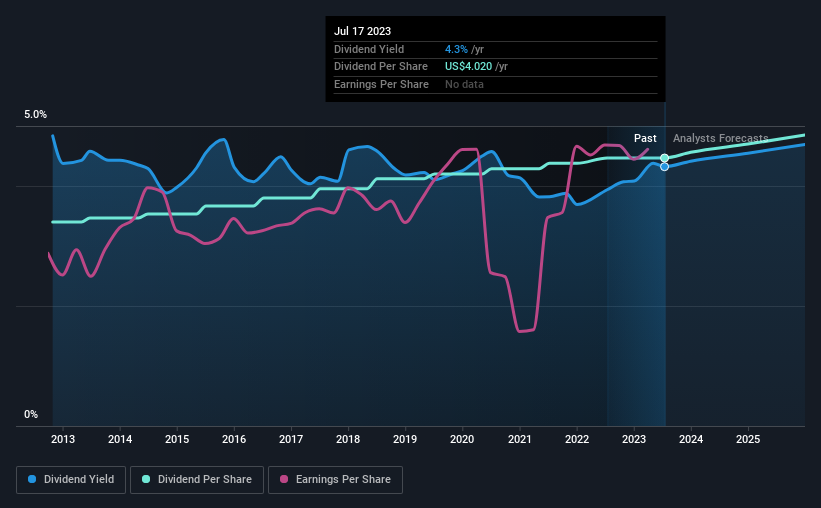Click the 2020 year label on axis
The height and width of the screenshot is (508, 821).
(x=462, y=439)
